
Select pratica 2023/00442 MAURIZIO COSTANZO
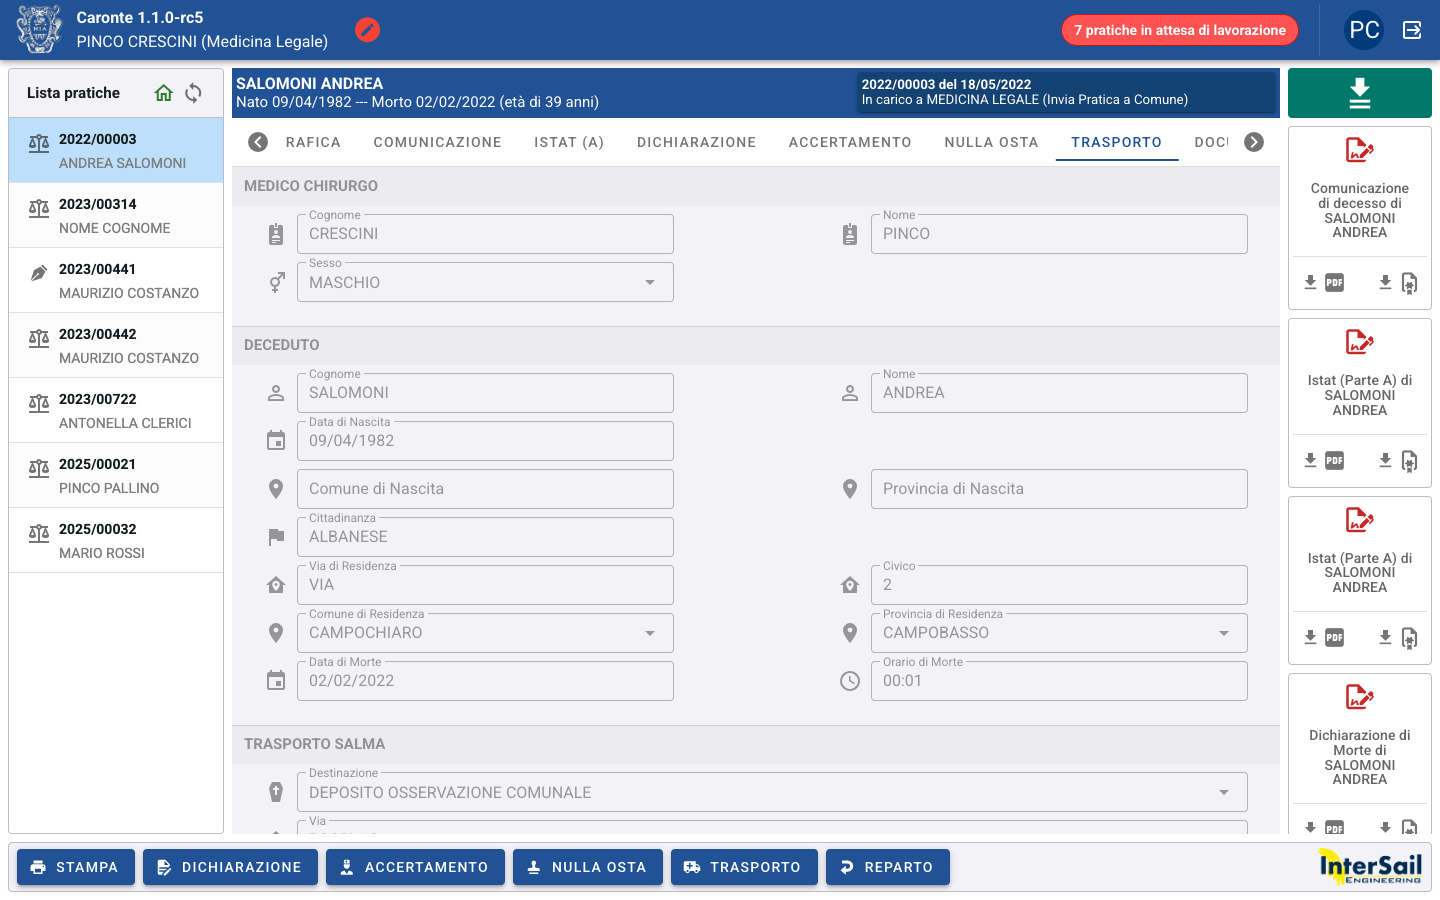point(116,345)
